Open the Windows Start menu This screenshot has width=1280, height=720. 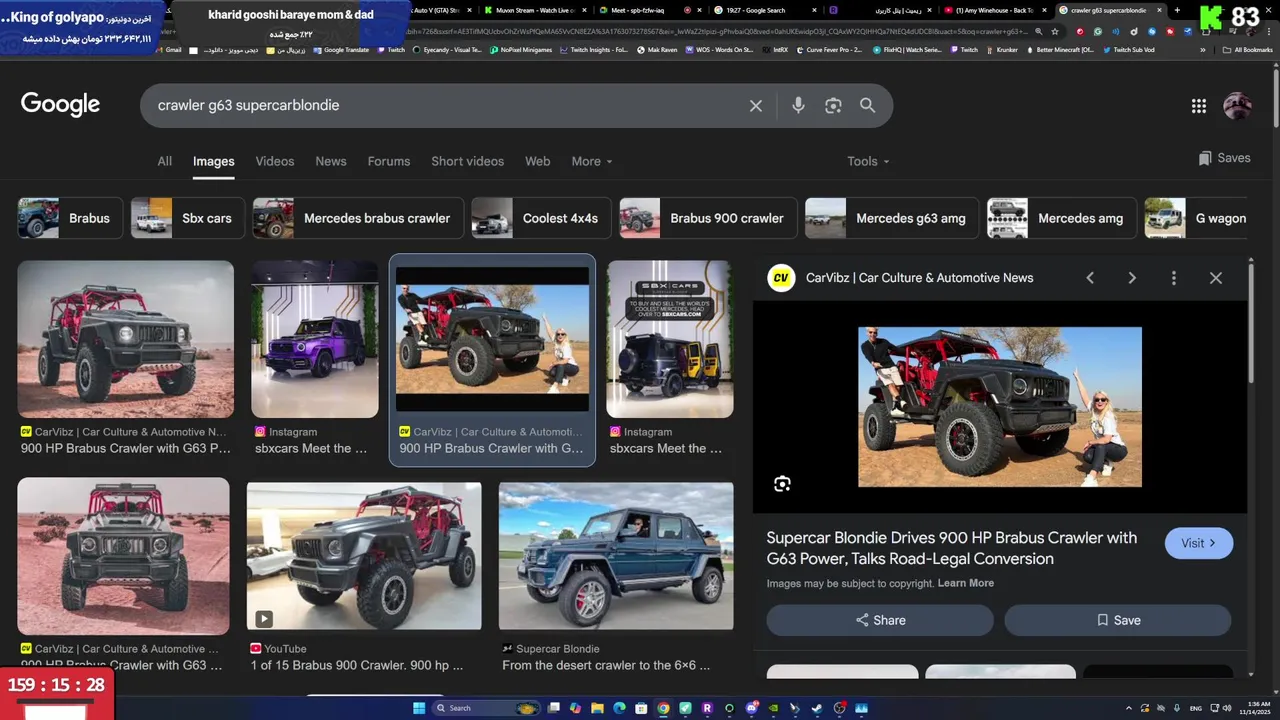[x=419, y=708]
